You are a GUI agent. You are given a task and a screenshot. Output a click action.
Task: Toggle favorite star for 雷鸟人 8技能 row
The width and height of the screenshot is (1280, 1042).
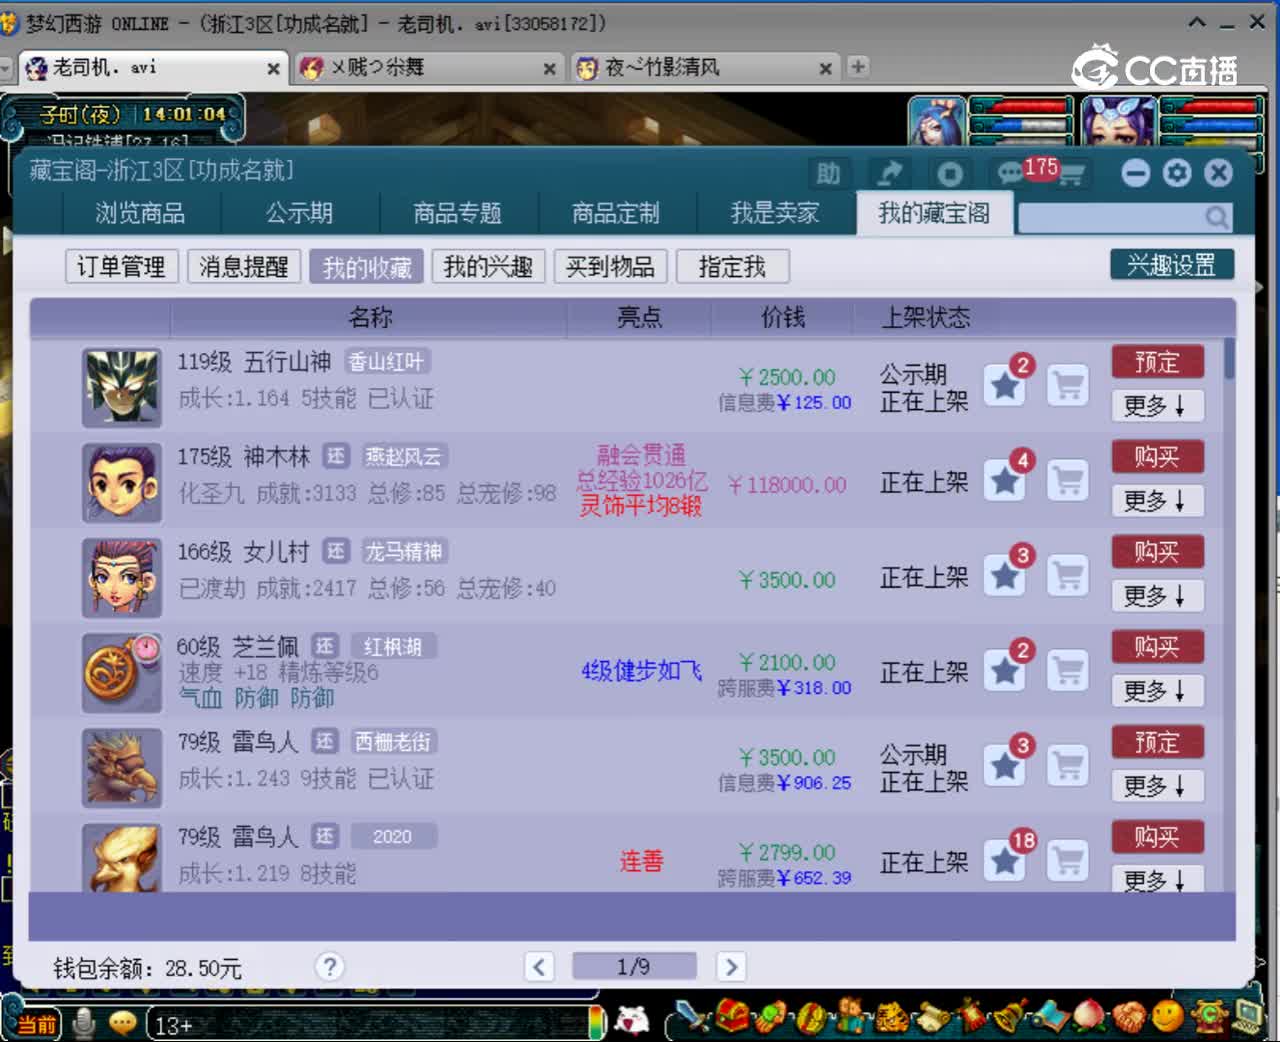click(1005, 861)
